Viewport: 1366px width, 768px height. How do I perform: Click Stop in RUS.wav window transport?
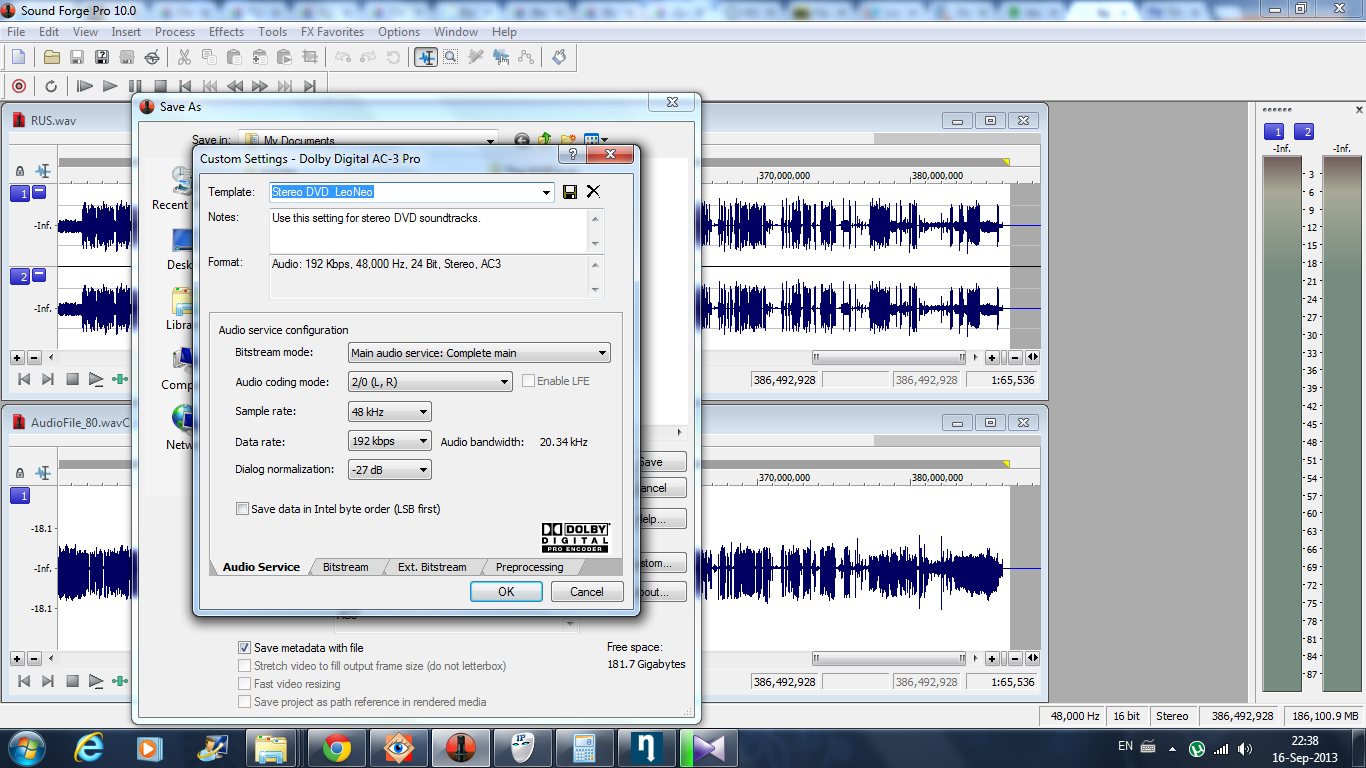point(72,379)
